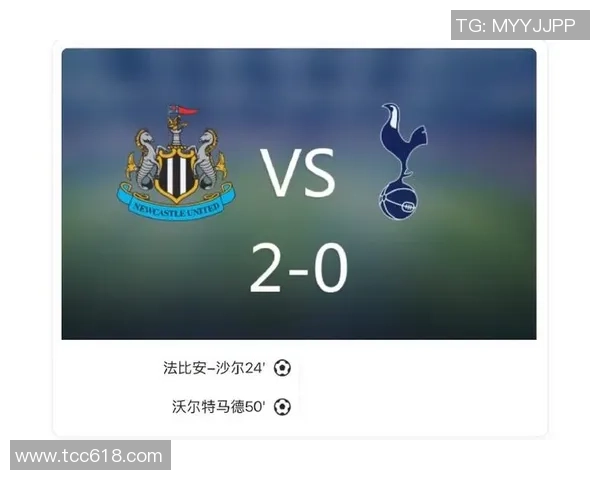Click the black-and-white striped shield
600x480 pixels.
pos(176,175)
